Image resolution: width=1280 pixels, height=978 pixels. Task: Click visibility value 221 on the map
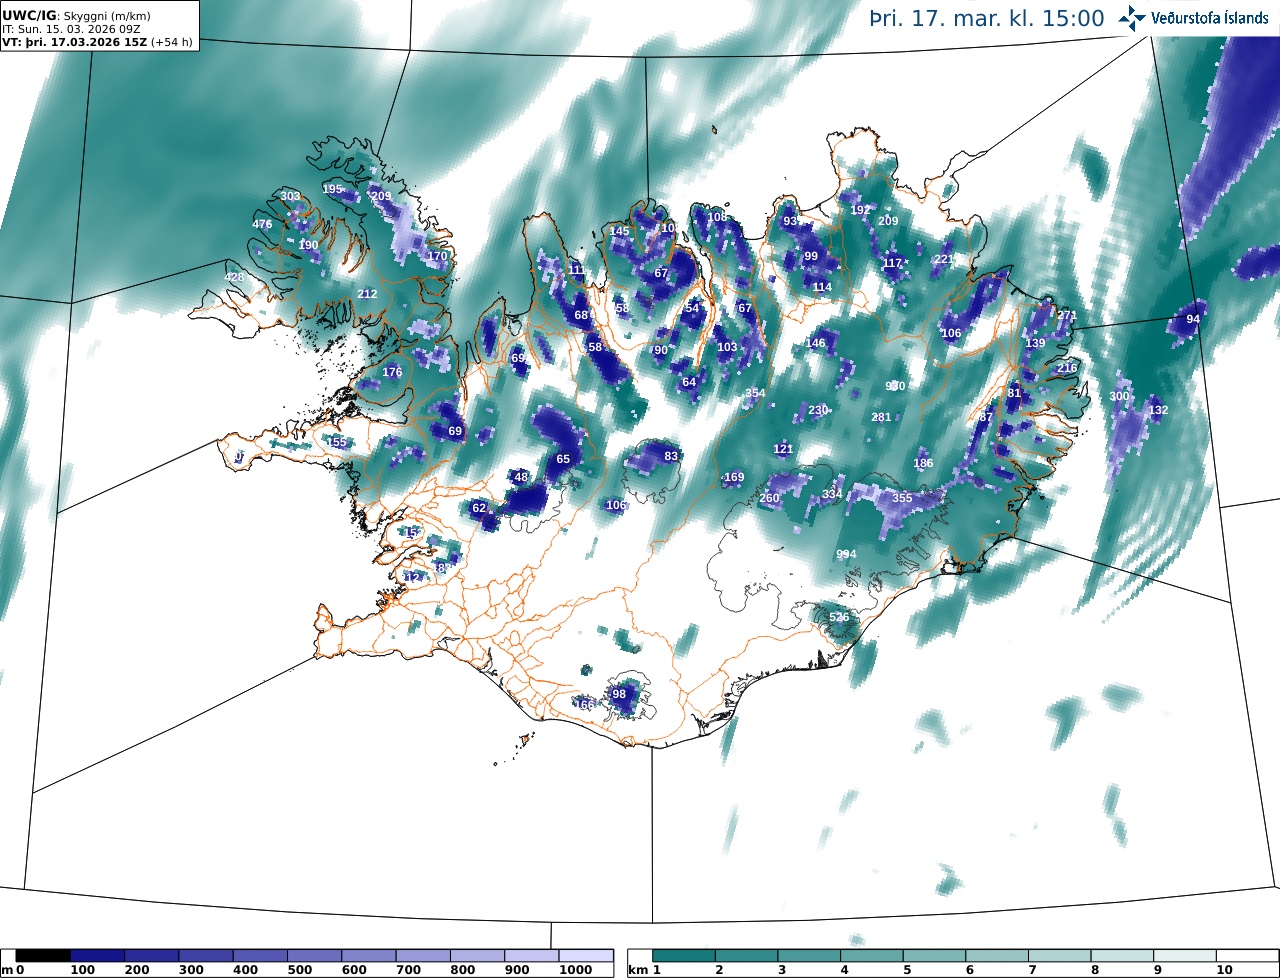point(943,259)
